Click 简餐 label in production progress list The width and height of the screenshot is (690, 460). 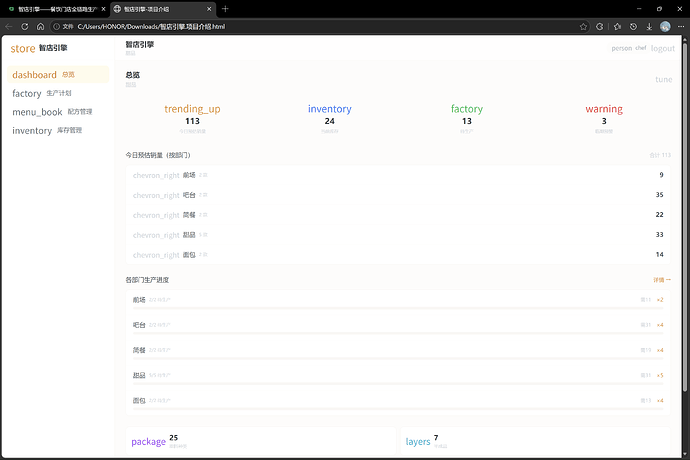click(x=139, y=350)
